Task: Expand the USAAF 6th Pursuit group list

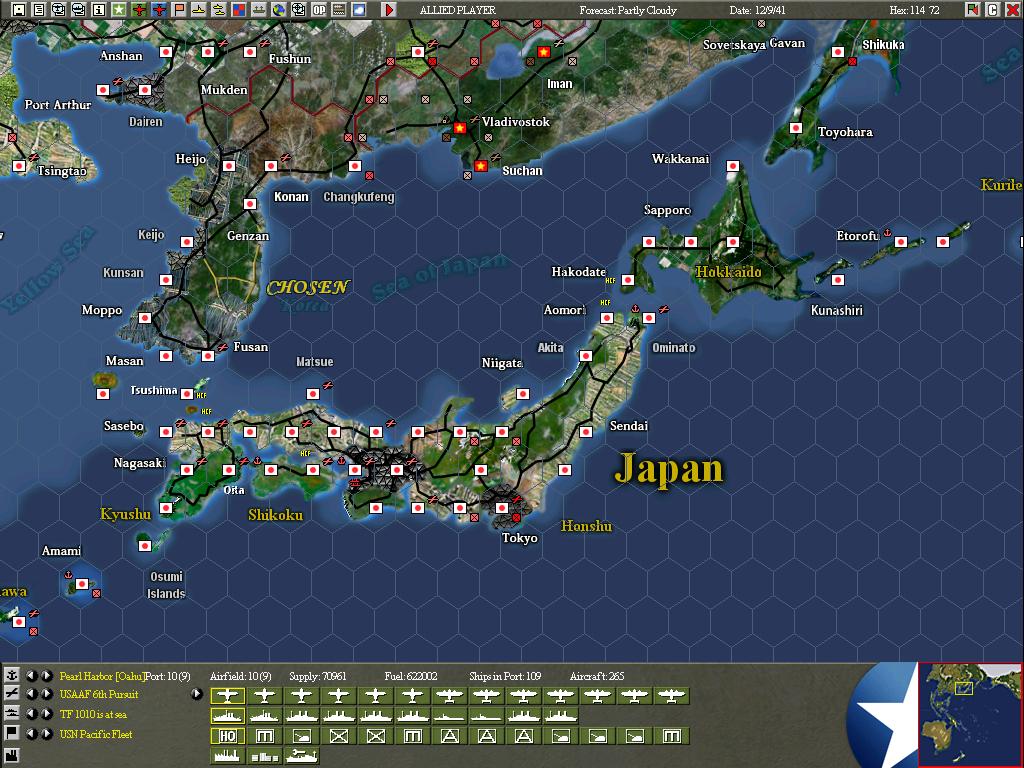Action: pyautogui.click(x=194, y=694)
